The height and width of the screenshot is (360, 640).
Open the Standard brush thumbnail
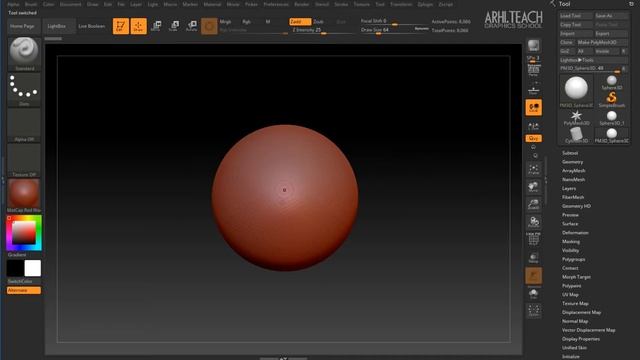[x=24, y=53]
